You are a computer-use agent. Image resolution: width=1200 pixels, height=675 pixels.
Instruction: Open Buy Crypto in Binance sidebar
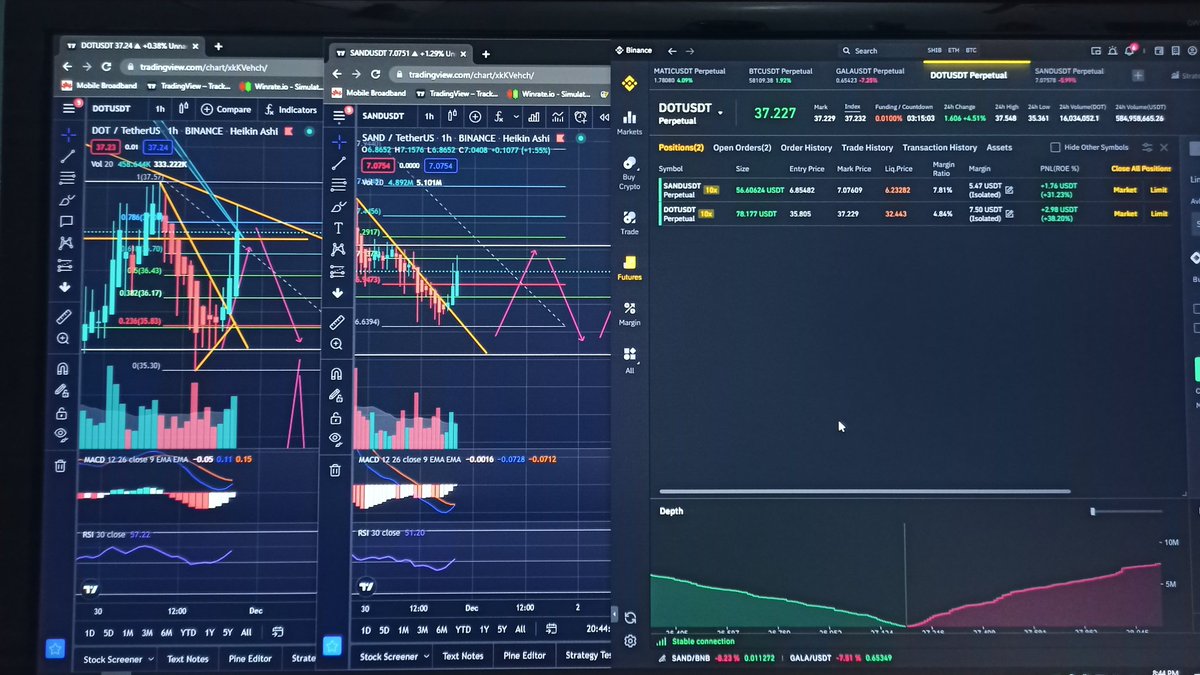(629, 173)
